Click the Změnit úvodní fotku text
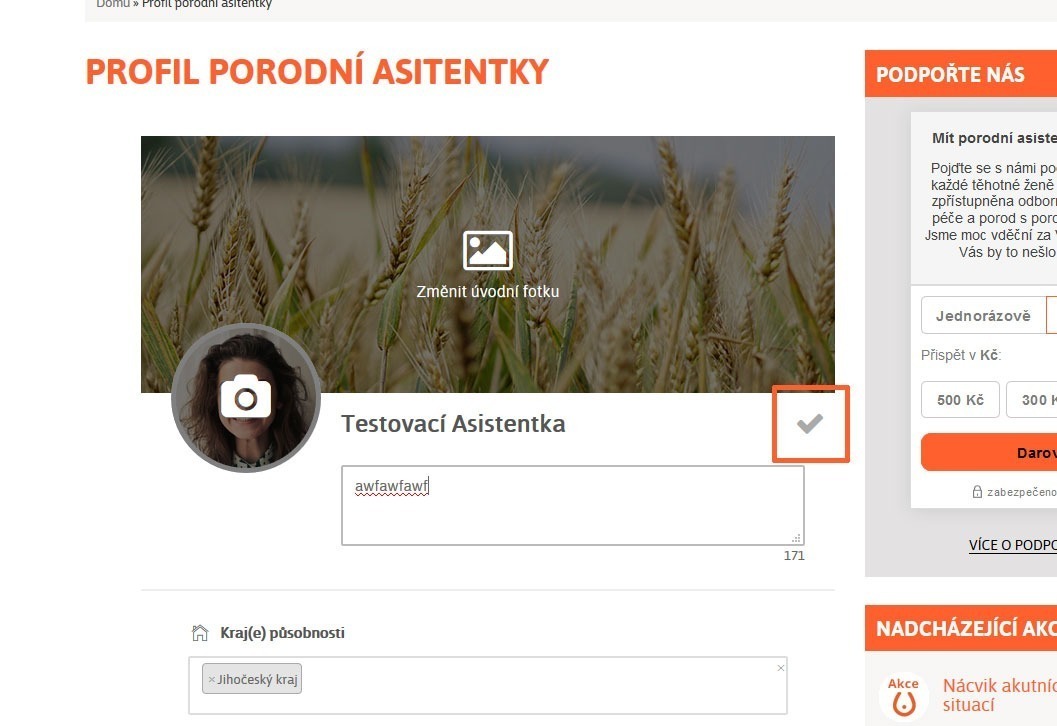This screenshot has width=1057, height=726. tap(487, 291)
